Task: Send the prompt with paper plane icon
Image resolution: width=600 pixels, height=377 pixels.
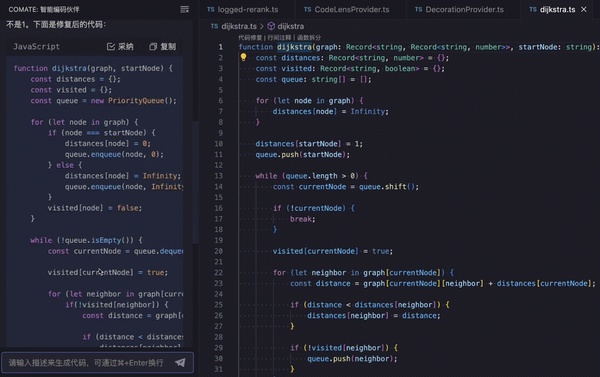Action: (x=180, y=362)
